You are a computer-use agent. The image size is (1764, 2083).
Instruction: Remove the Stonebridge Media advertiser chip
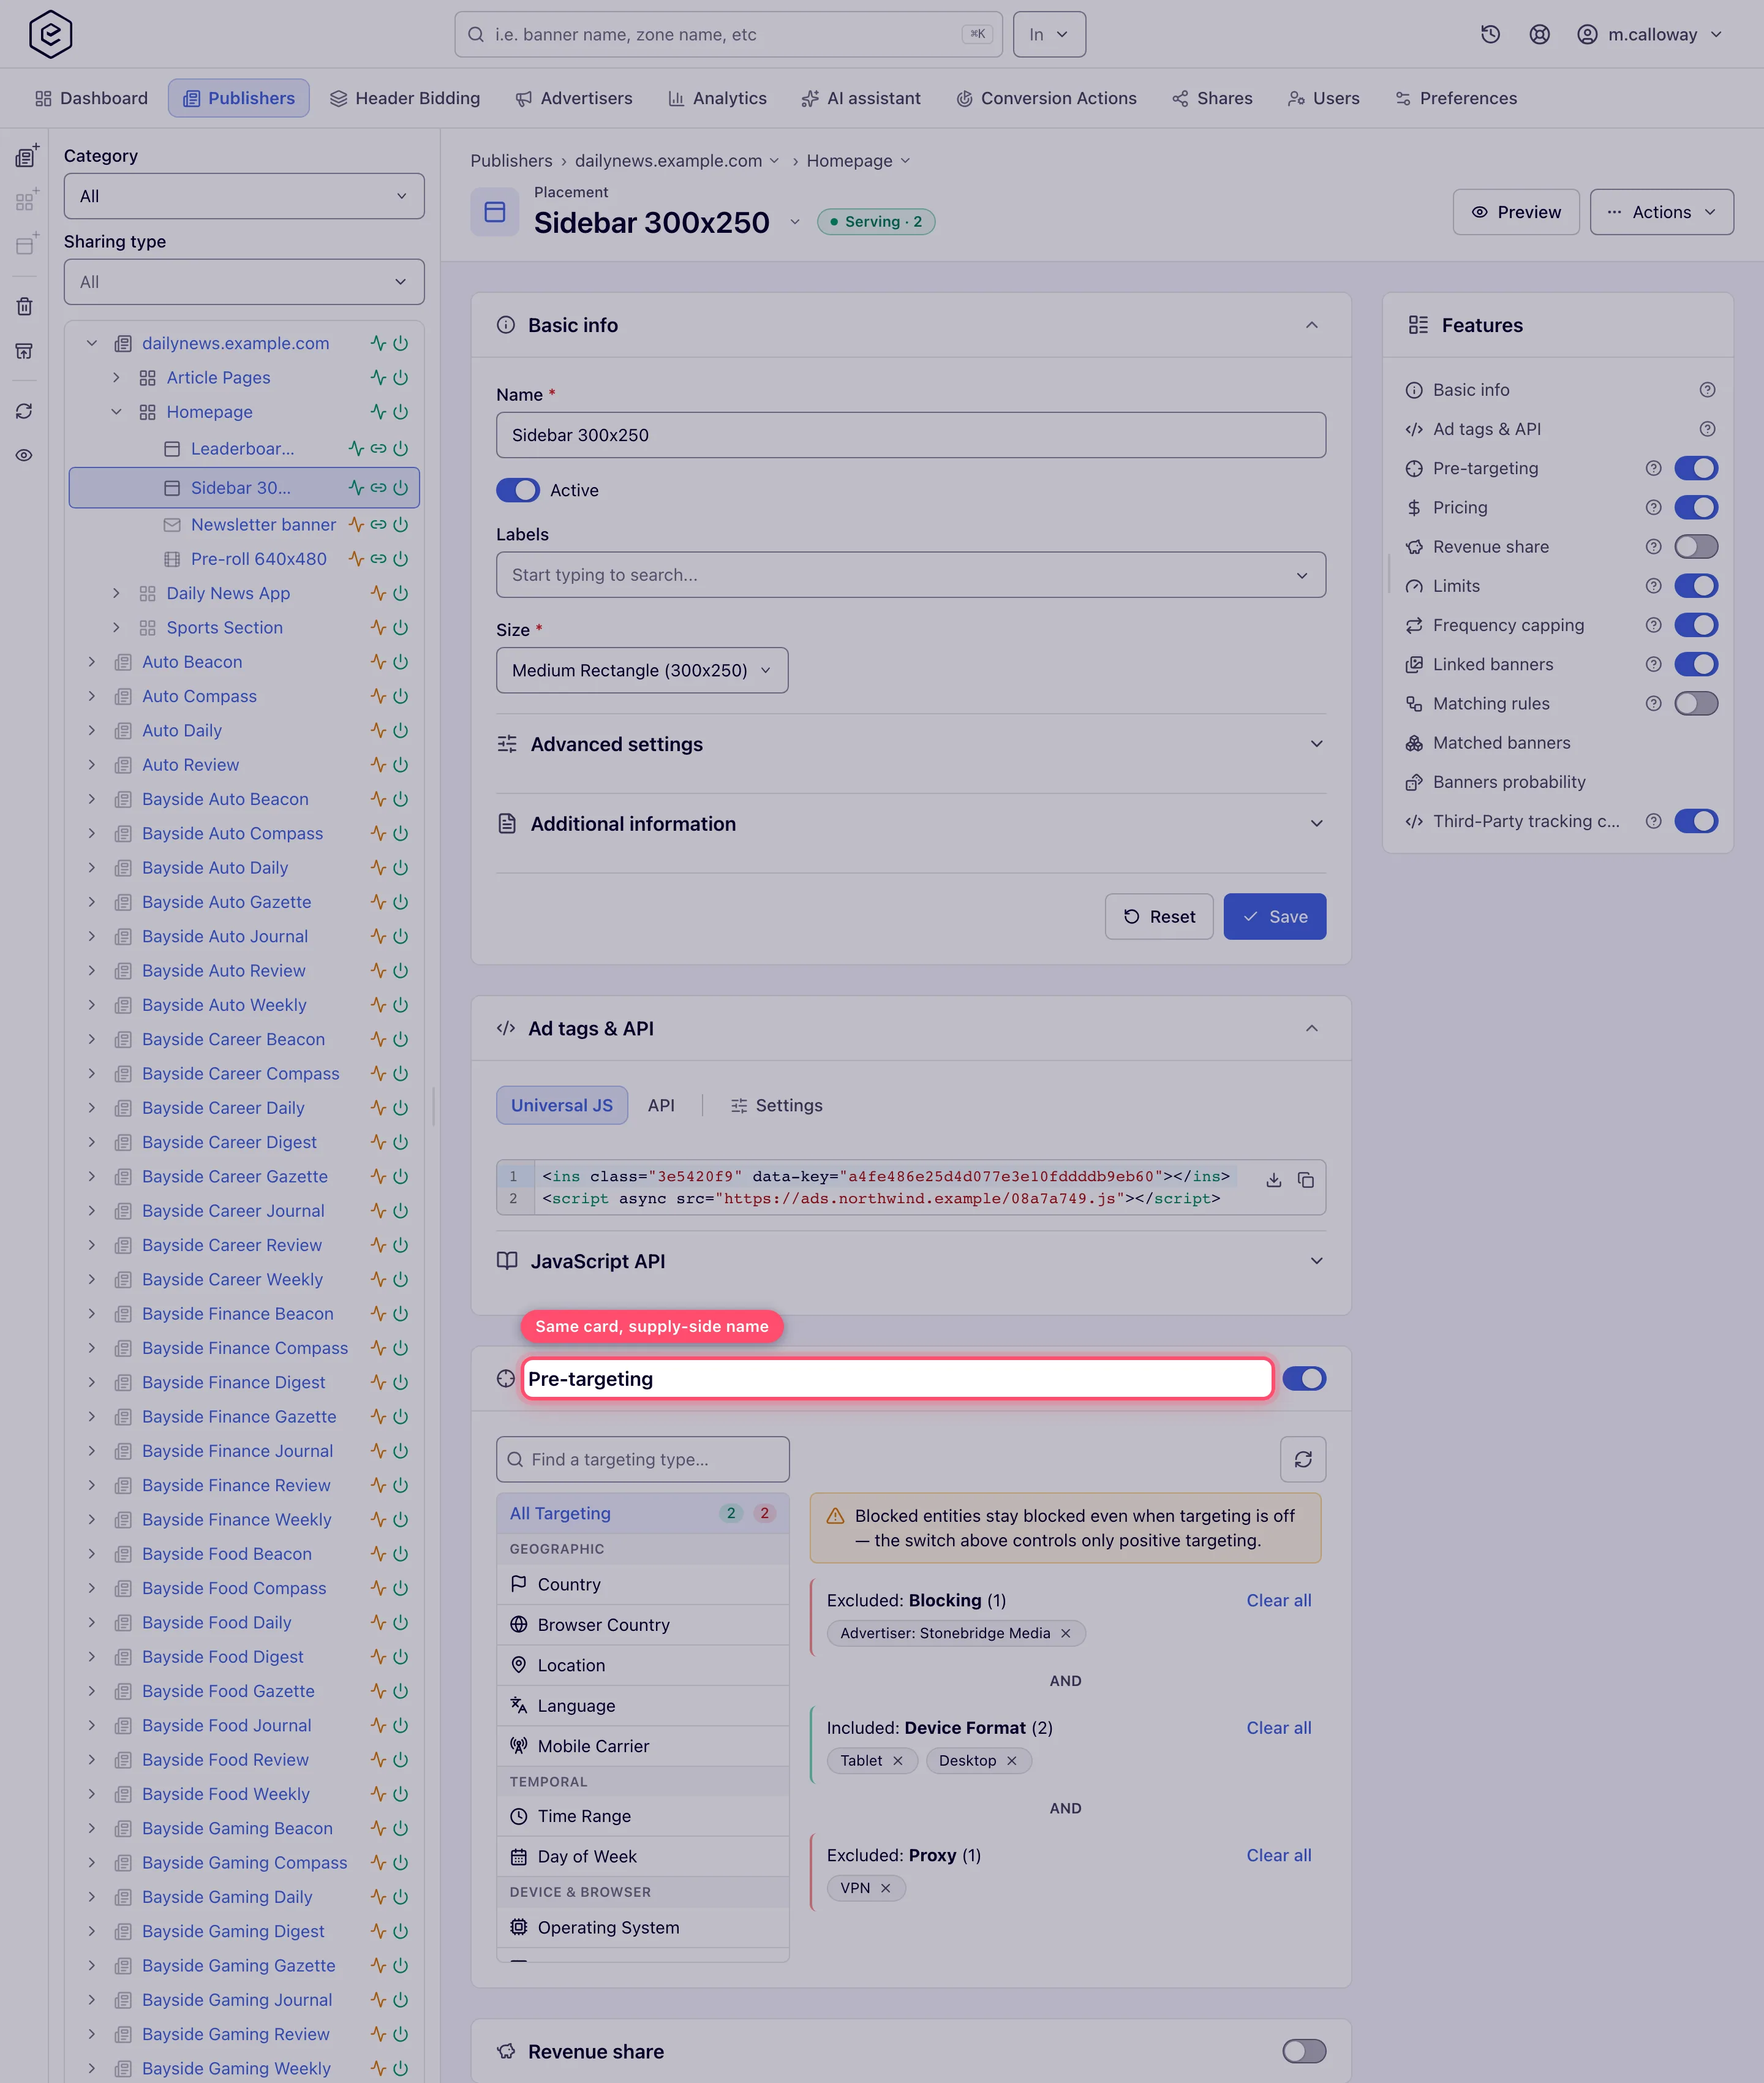click(x=1066, y=1633)
